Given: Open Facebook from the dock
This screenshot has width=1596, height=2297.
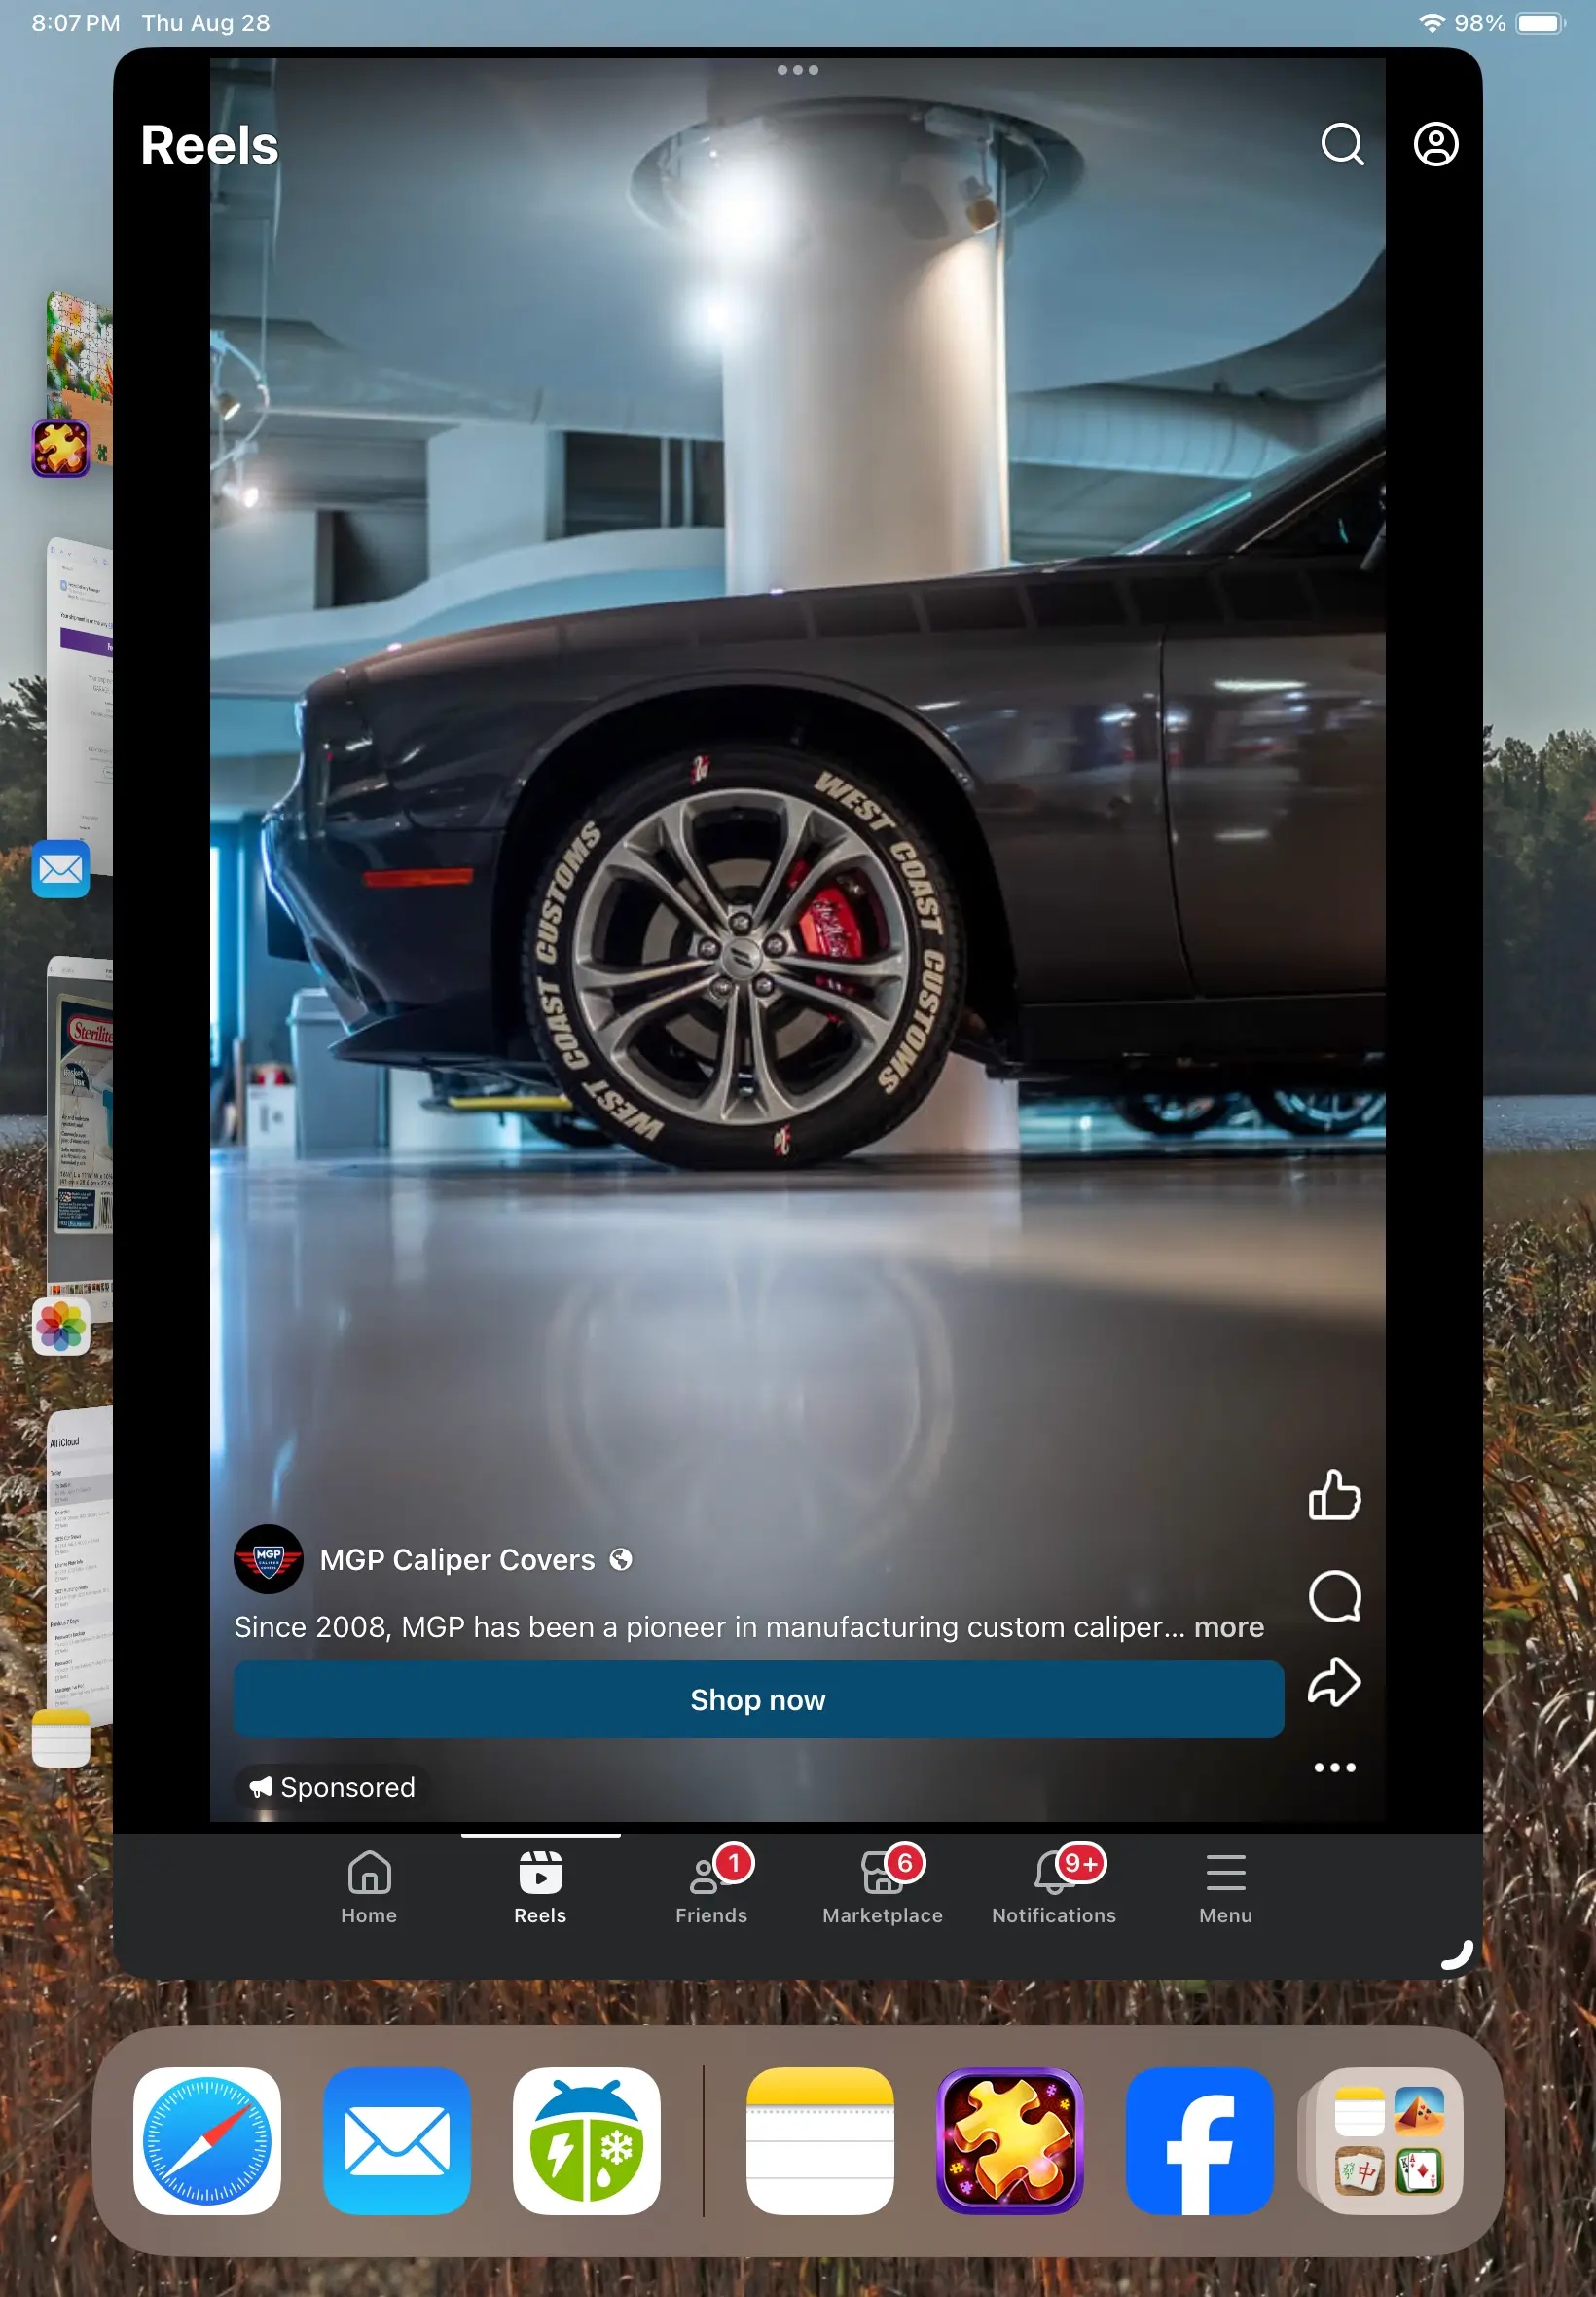Looking at the screenshot, I should point(1199,2140).
